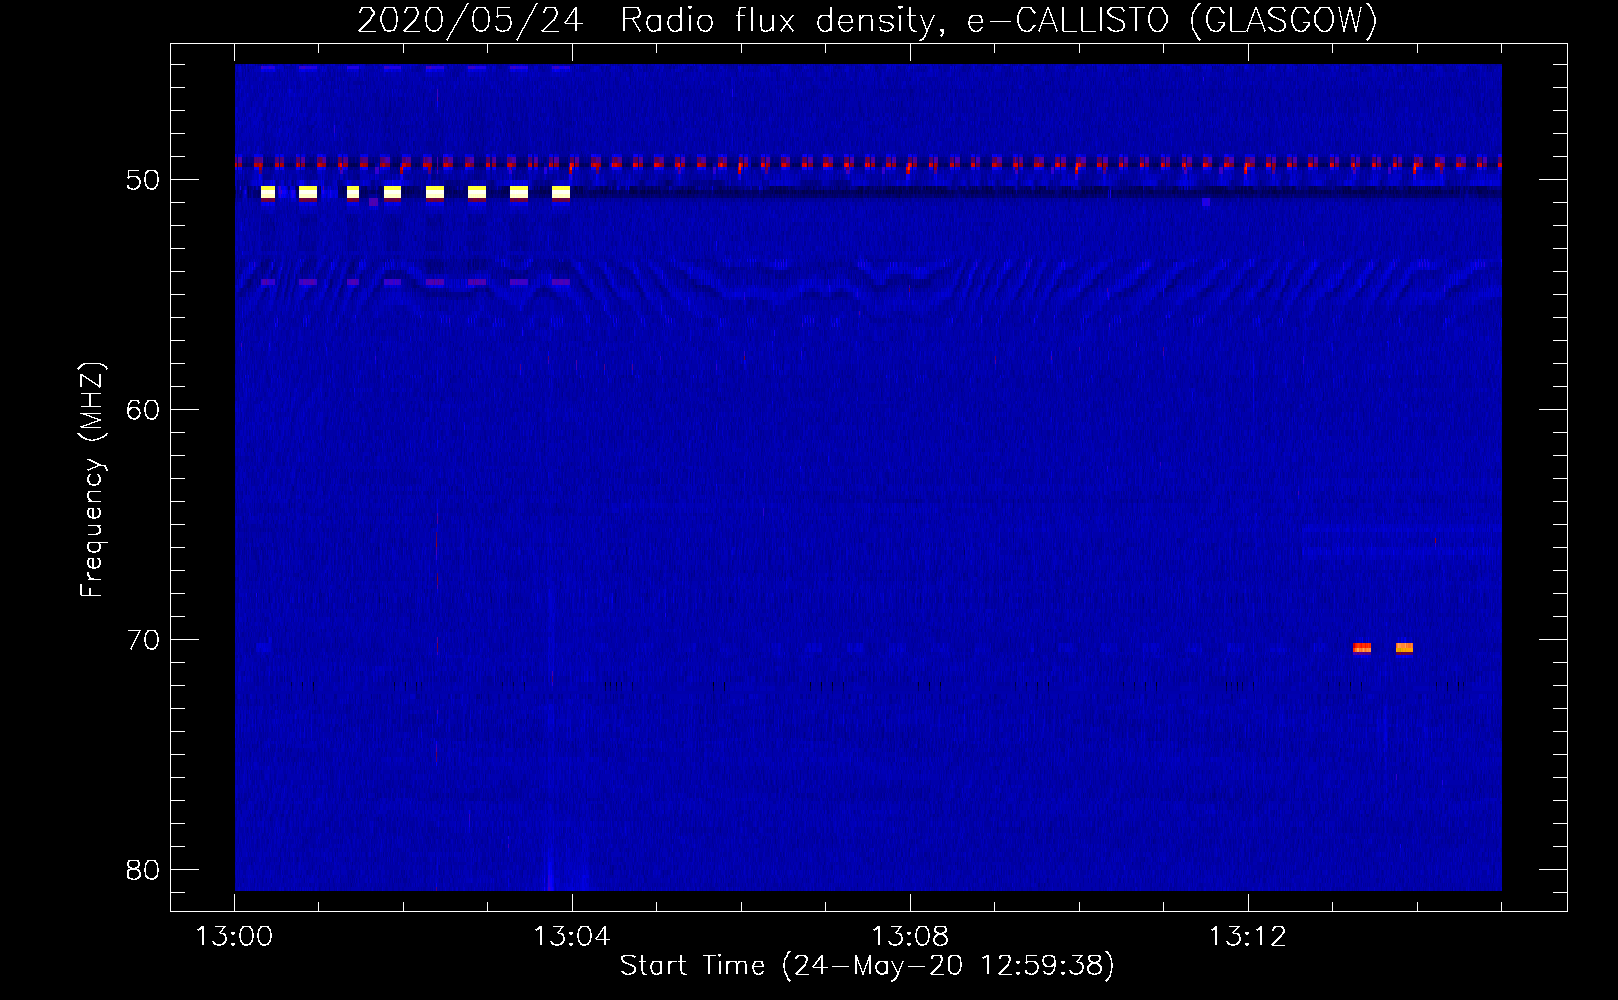Viewport: 1618px width, 1000px height.
Task: Click the orange burst right of the red one at 70 MHz
Action: (x=1404, y=648)
